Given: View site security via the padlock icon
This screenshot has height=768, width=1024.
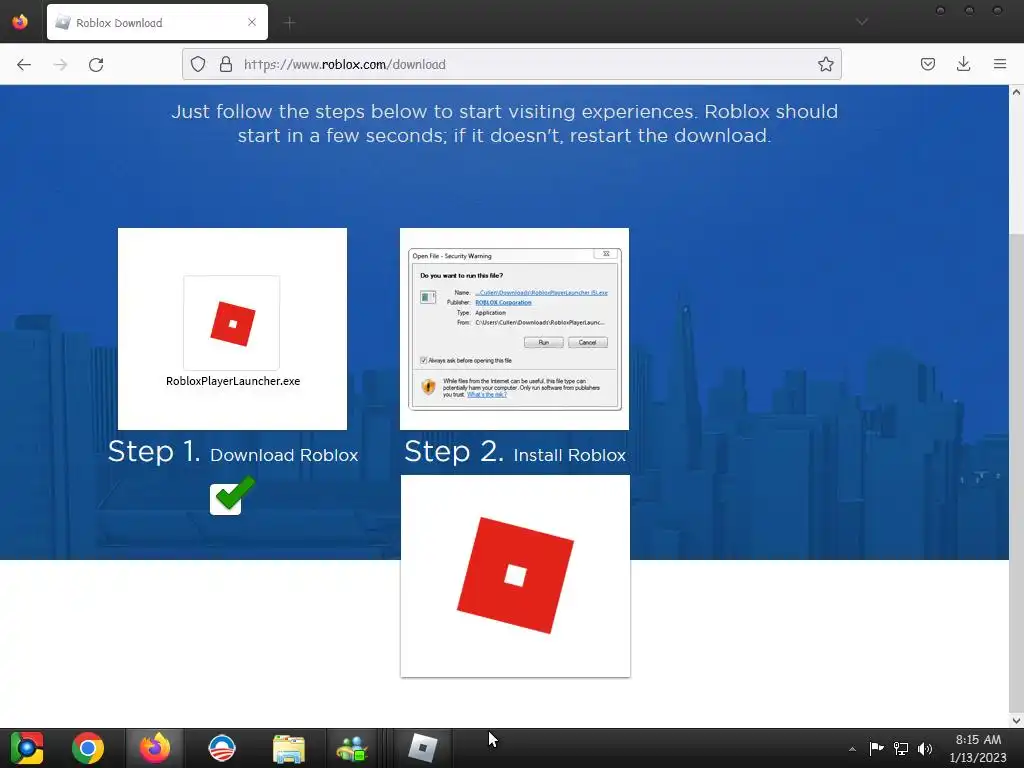Looking at the screenshot, I should click(226, 64).
